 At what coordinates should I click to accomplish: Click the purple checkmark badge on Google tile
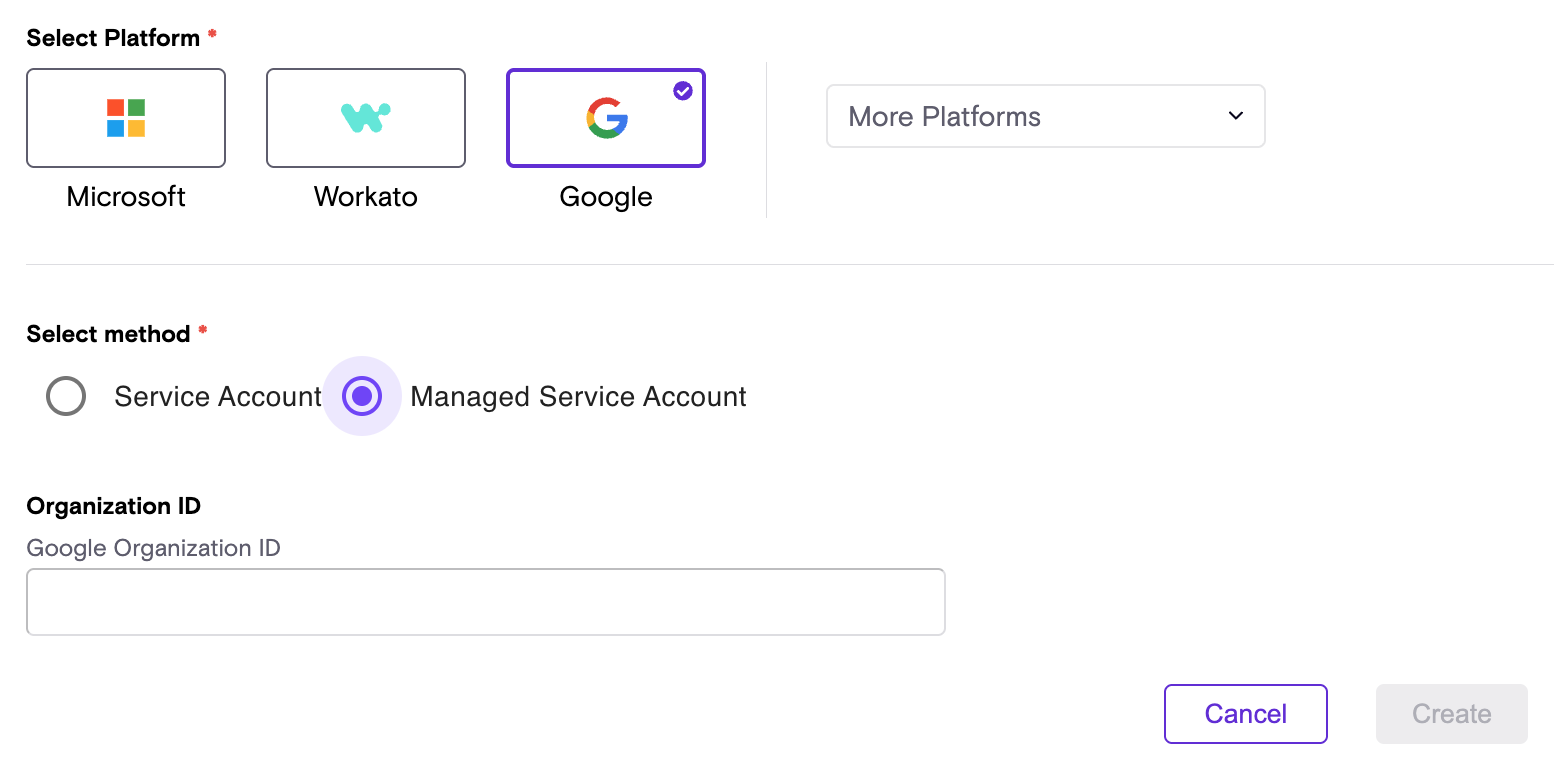coord(683,91)
